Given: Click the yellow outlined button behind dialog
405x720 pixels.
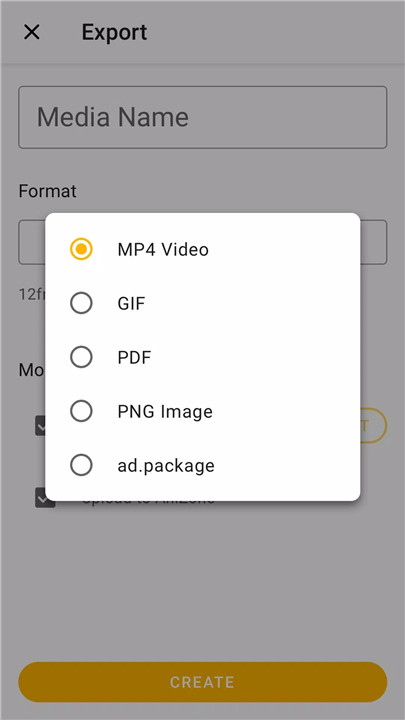Looking at the screenshot, I should [373, 425].
